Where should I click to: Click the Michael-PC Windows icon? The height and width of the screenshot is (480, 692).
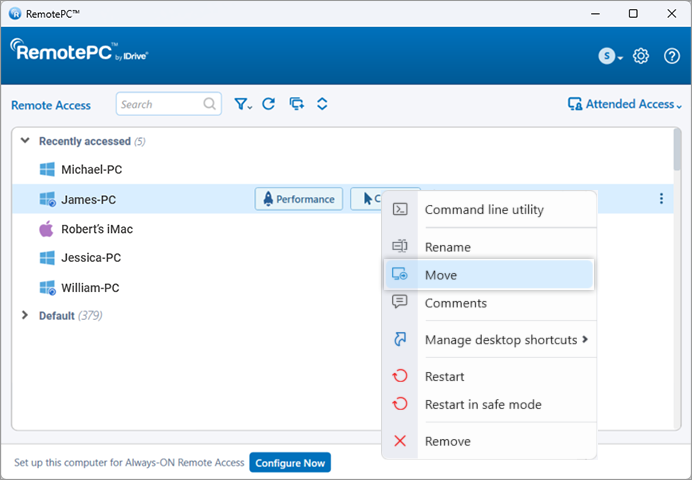46,170
